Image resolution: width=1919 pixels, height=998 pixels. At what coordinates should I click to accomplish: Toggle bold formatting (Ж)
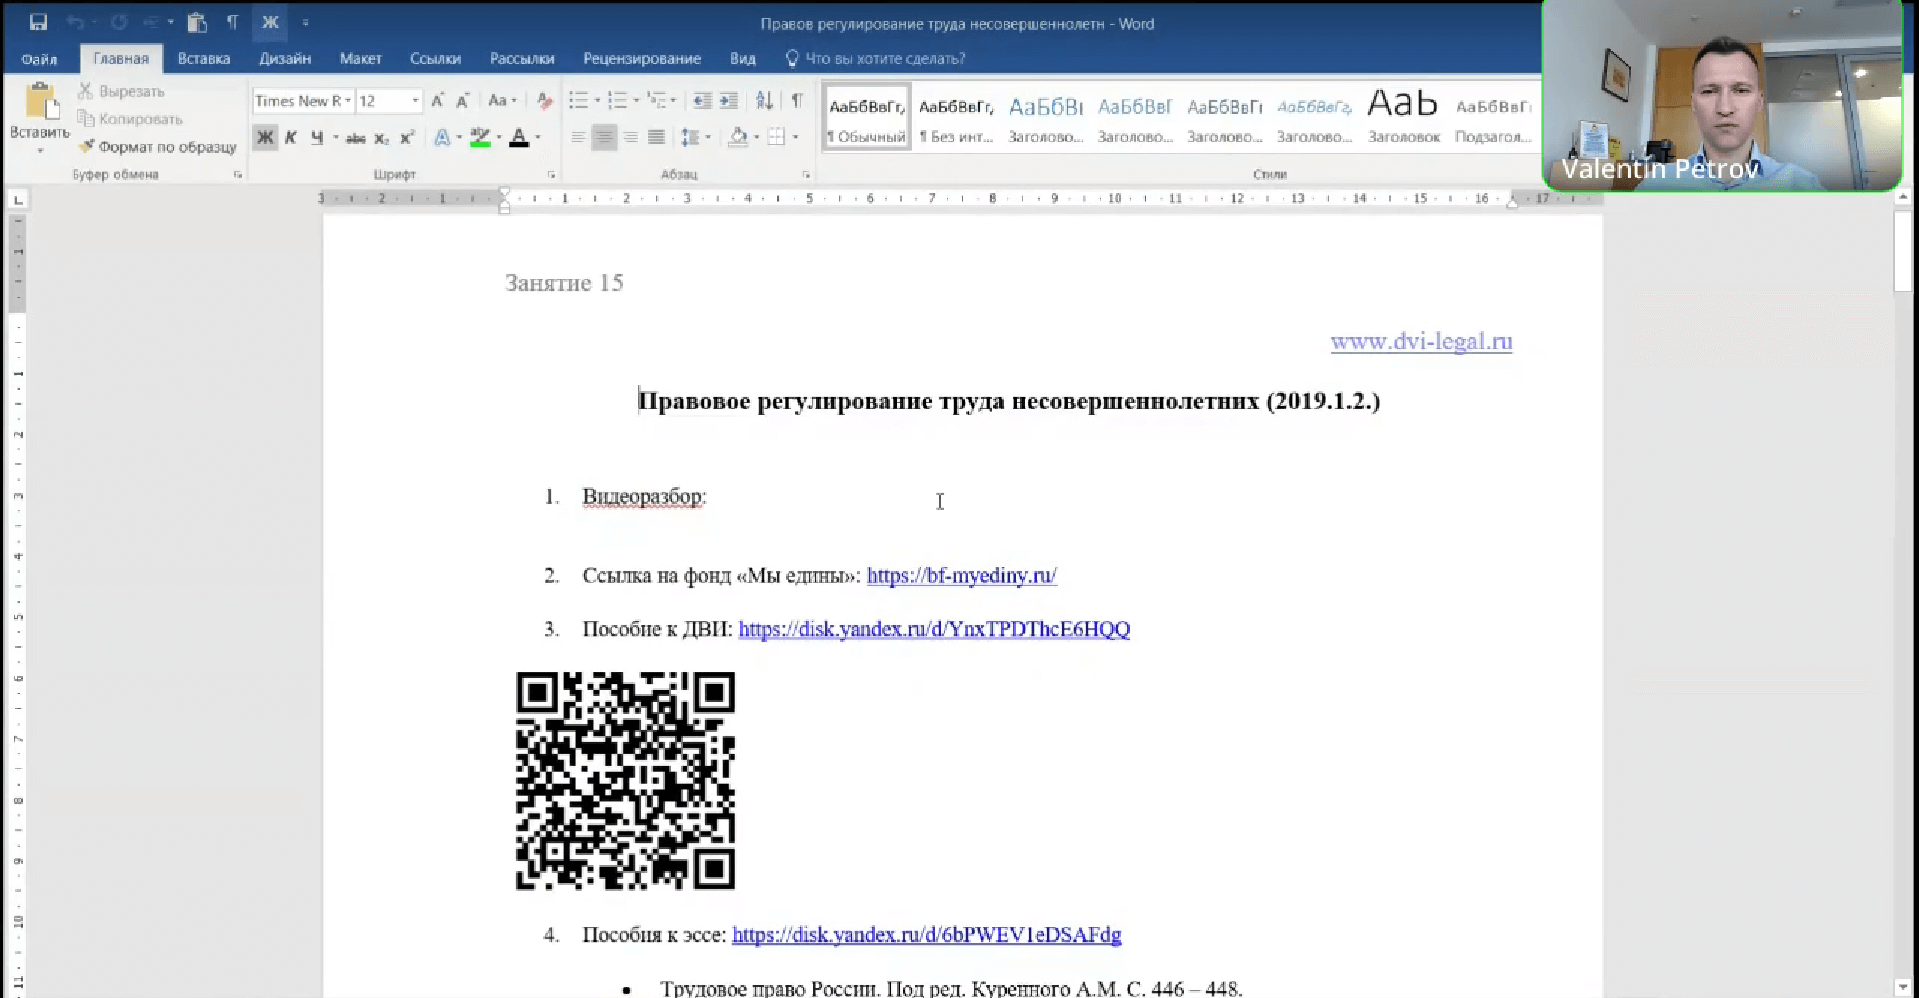point(264,138)
